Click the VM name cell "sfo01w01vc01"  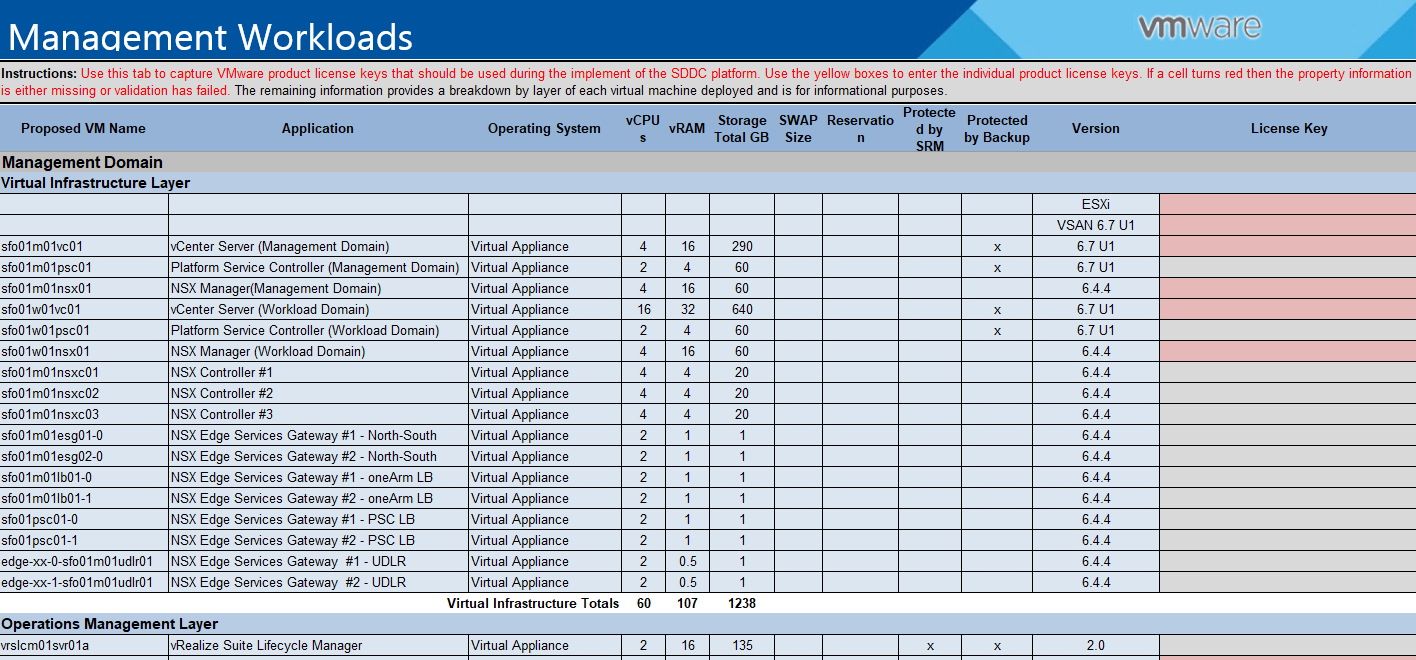tap(84, 309)
